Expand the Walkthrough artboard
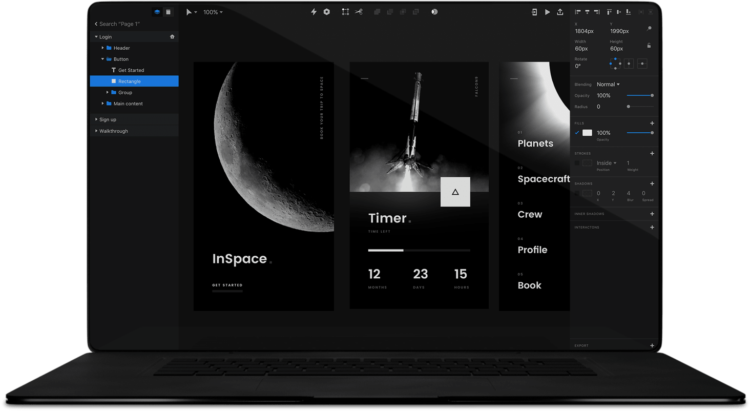The width and height of the screenshot is (750, 411). pyautogui.click(x=96, y=131)
